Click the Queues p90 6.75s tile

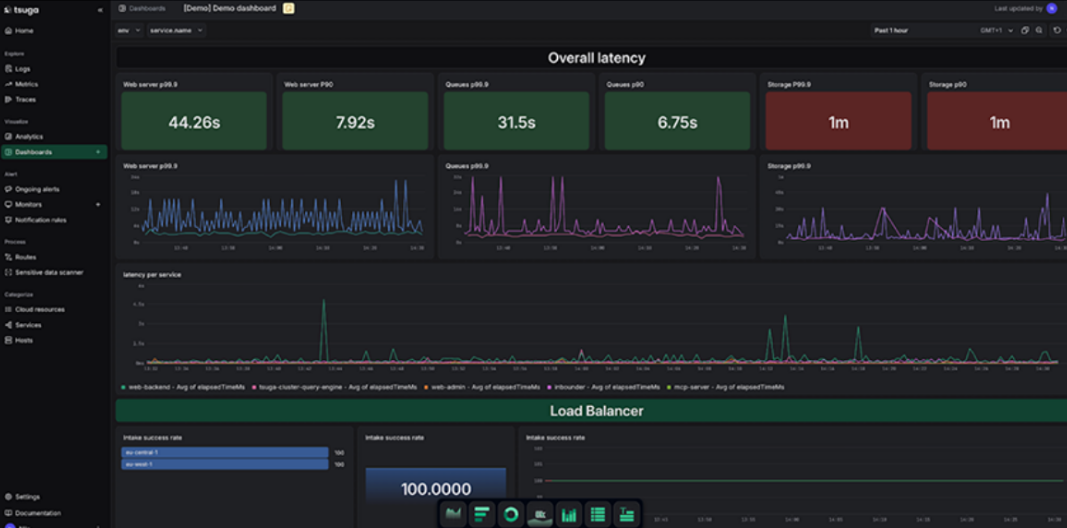click(x=677, y=121)
